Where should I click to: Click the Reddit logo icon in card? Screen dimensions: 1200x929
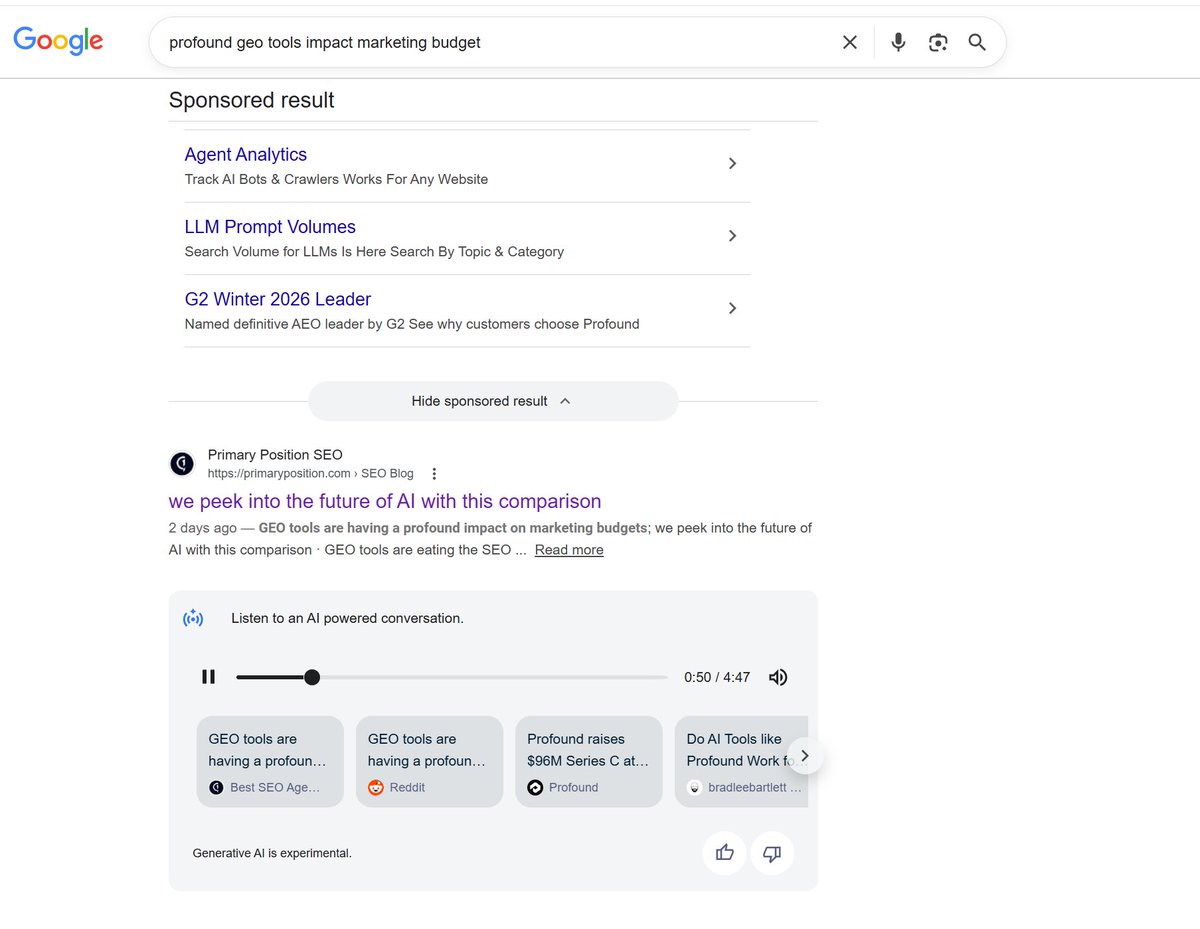376,788
